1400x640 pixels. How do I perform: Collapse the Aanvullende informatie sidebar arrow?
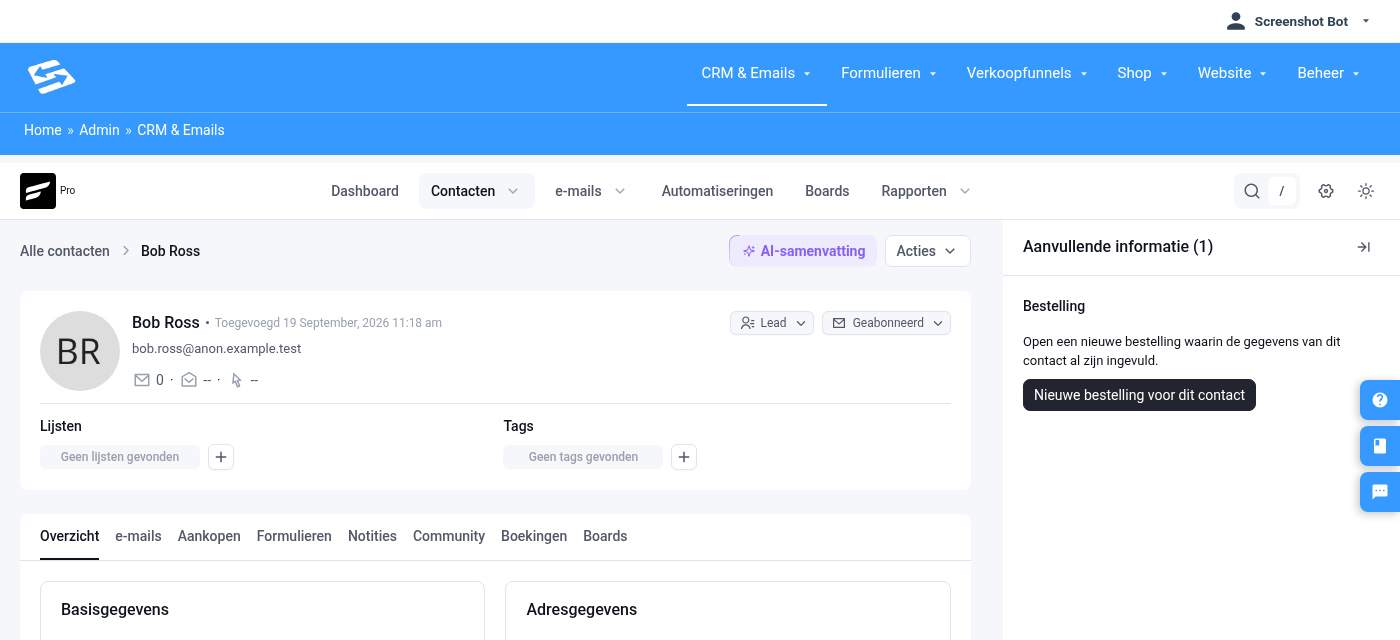(1363, 247)
